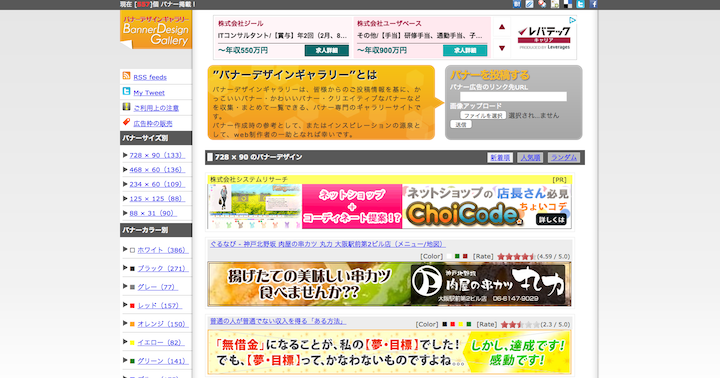Screen dimensions: 720x378
Task: Sort banners by 人気順
Action: 530,158
